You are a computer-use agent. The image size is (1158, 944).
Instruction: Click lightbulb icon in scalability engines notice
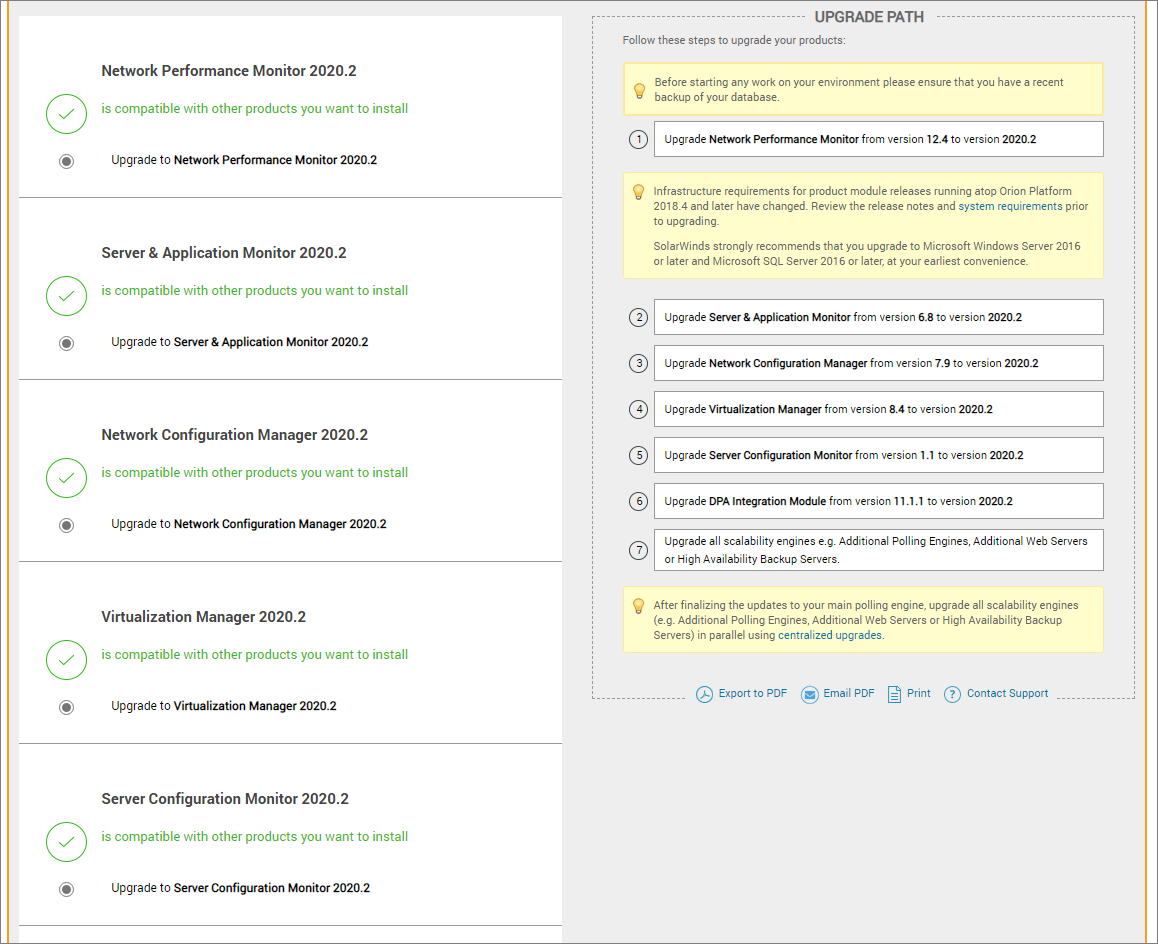pyautogui.click(x=639, y=606)
